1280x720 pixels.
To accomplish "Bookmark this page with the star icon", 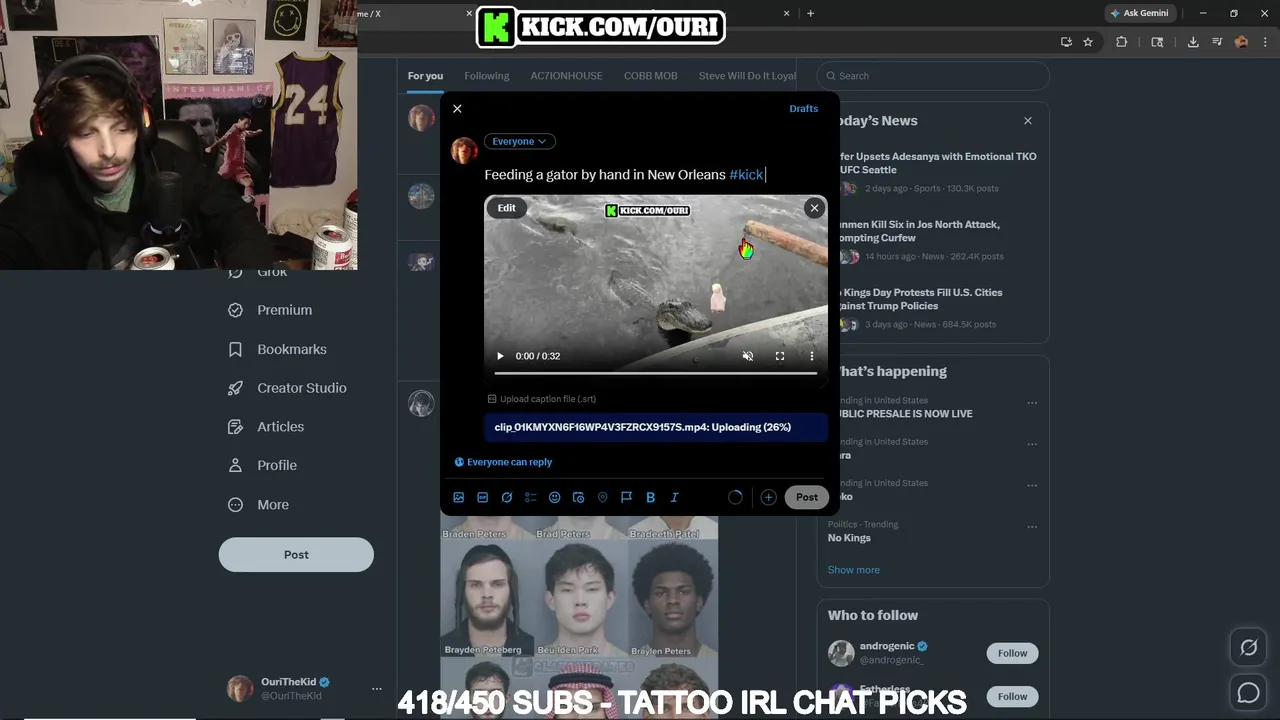I will coord(1088,42).
